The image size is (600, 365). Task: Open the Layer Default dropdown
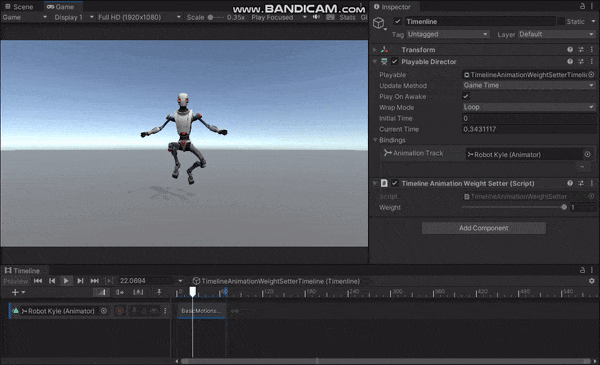557,34
